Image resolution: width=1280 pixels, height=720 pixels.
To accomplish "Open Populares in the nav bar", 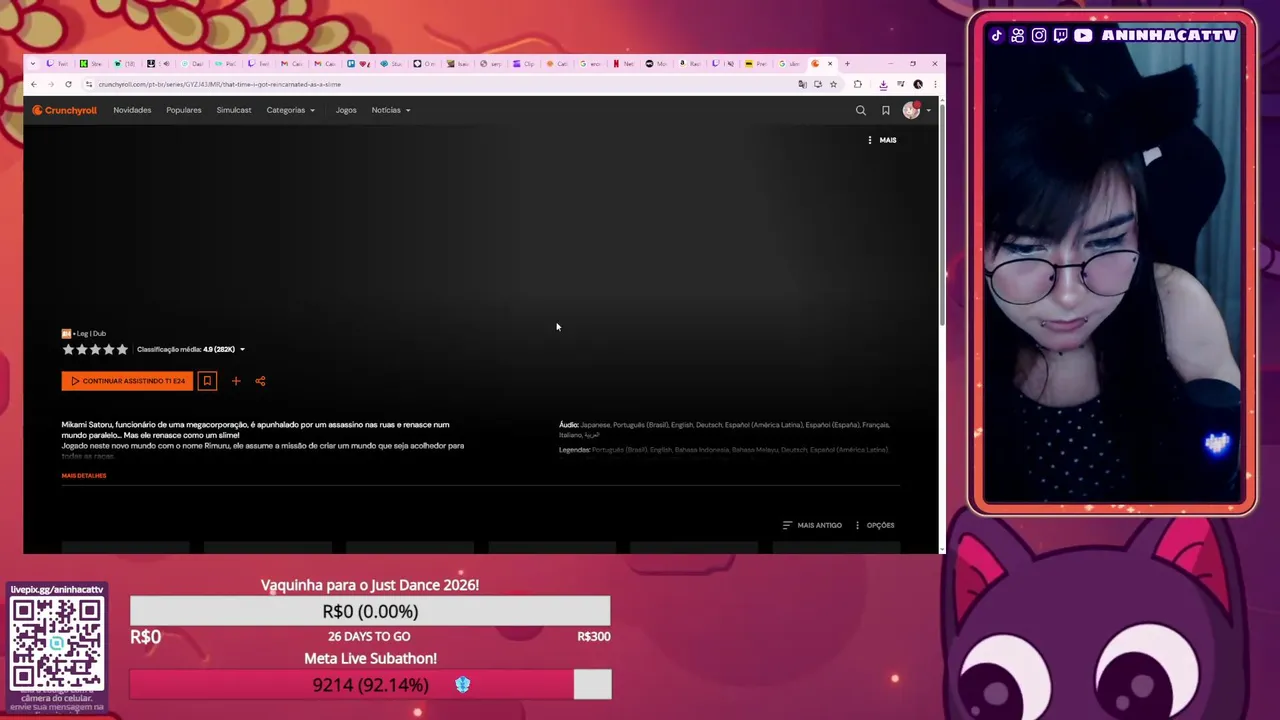I will (x=184, y=110).
